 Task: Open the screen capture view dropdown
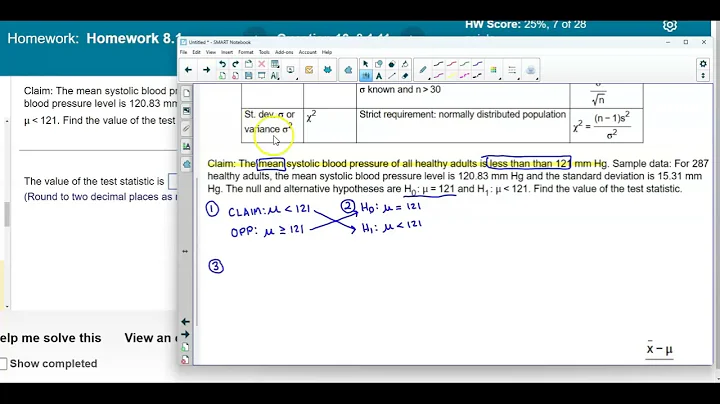(x=290, y=70)
